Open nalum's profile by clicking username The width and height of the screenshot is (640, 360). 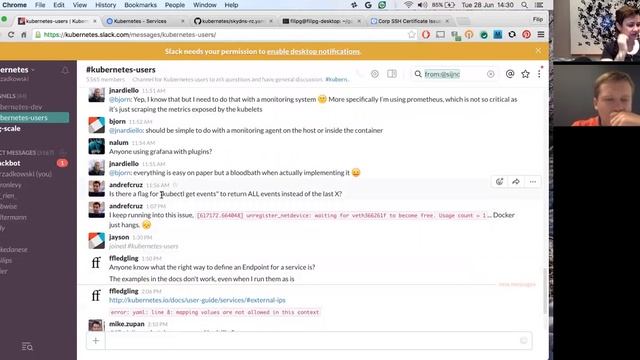pyautogui.click(x=119, y=142)
